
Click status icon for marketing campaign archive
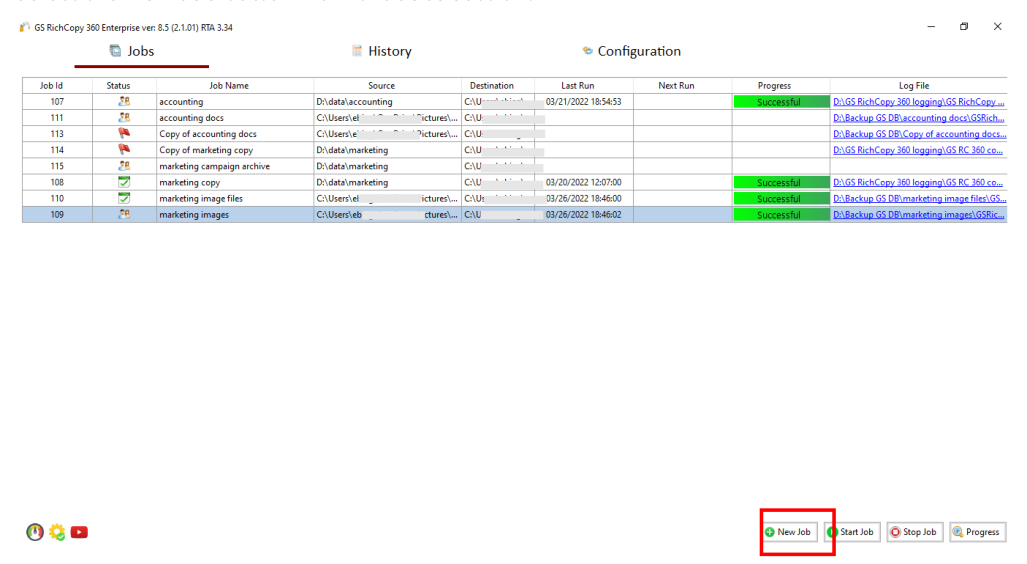point(124,166)
